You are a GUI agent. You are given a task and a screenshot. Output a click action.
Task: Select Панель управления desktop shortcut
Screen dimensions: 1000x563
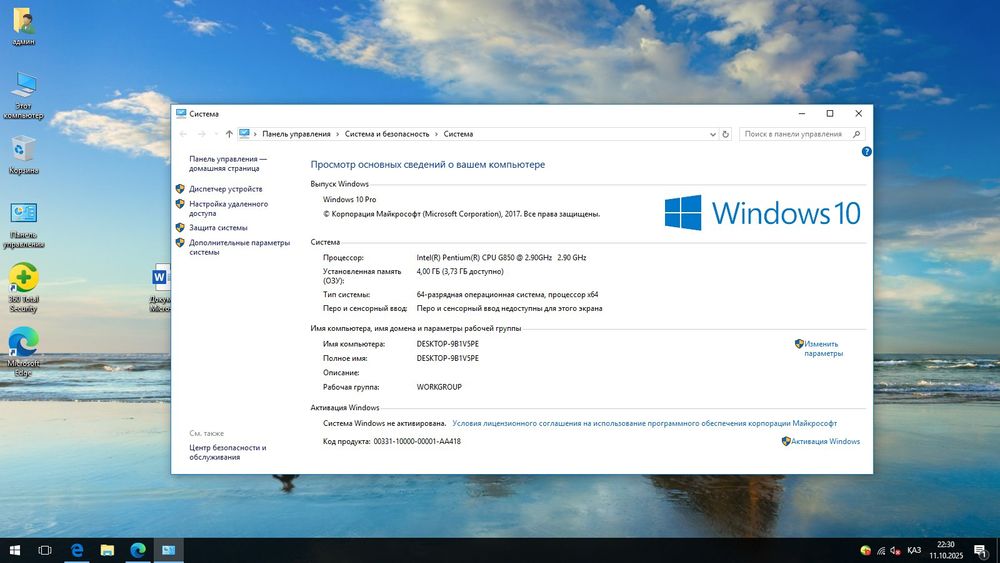click(24, 224)
